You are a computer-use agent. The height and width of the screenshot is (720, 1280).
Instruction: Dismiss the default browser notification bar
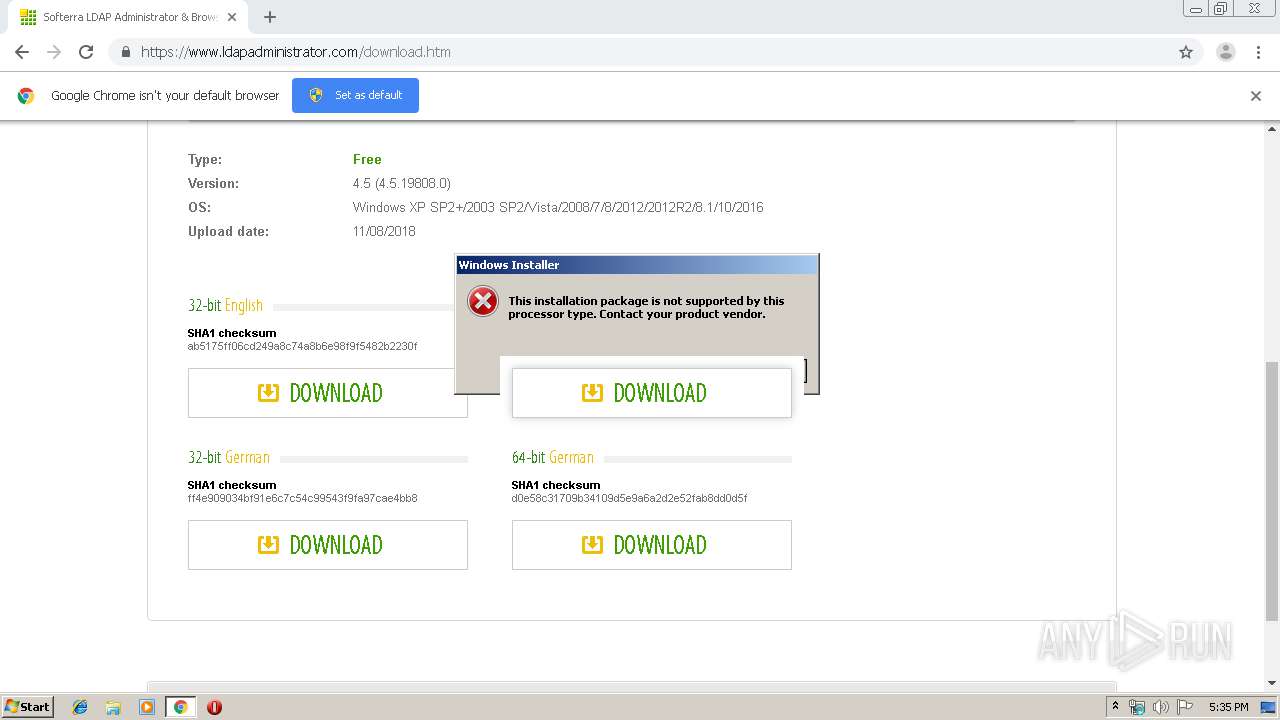(1256, 96)
